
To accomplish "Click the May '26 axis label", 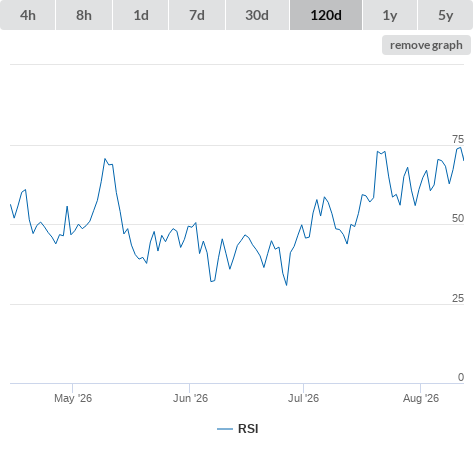I will [x=73, y=398].
